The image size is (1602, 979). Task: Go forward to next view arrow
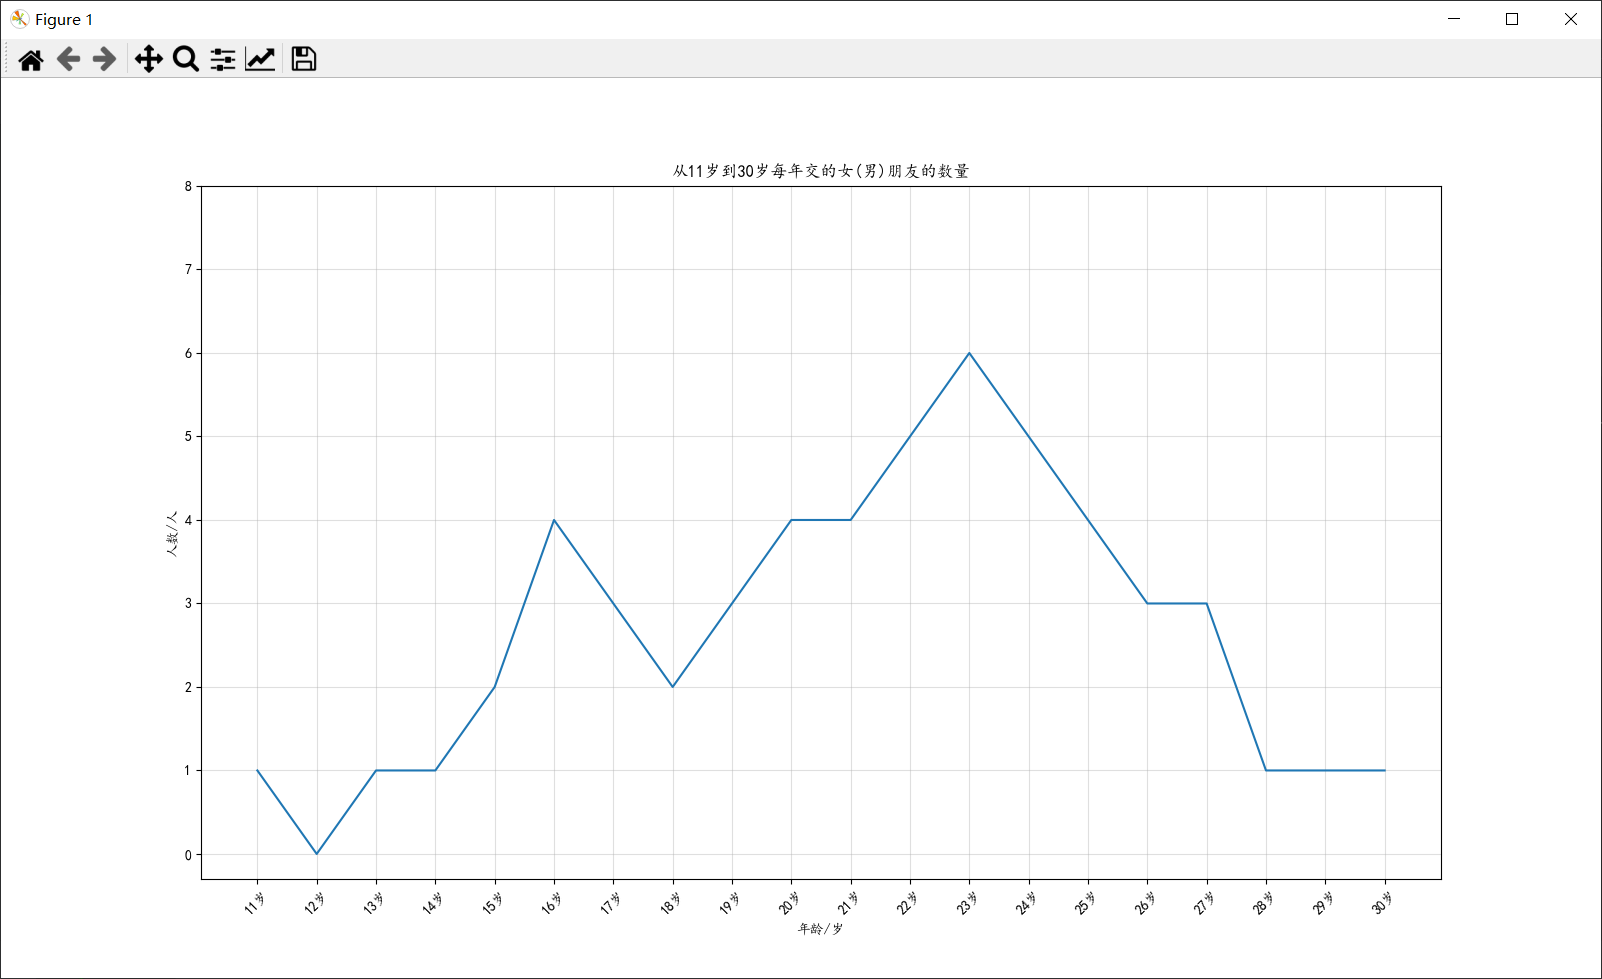(x=104, y=59)
